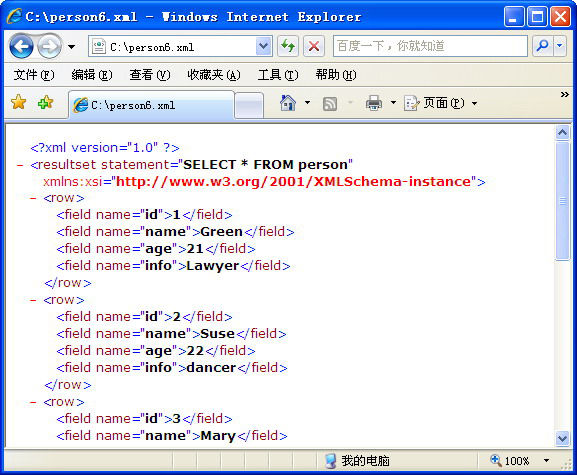Add to Favorites with green plus star

click(45, 102)
